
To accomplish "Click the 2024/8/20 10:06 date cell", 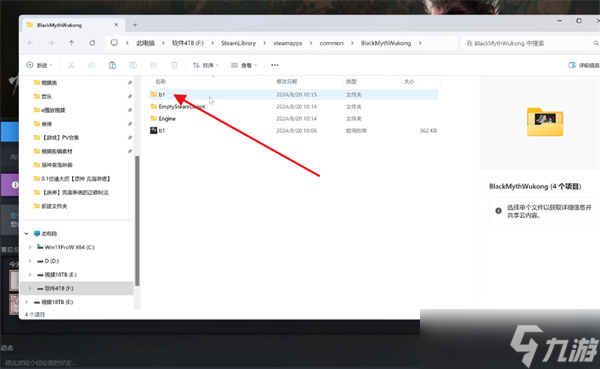I will point(297,131).
